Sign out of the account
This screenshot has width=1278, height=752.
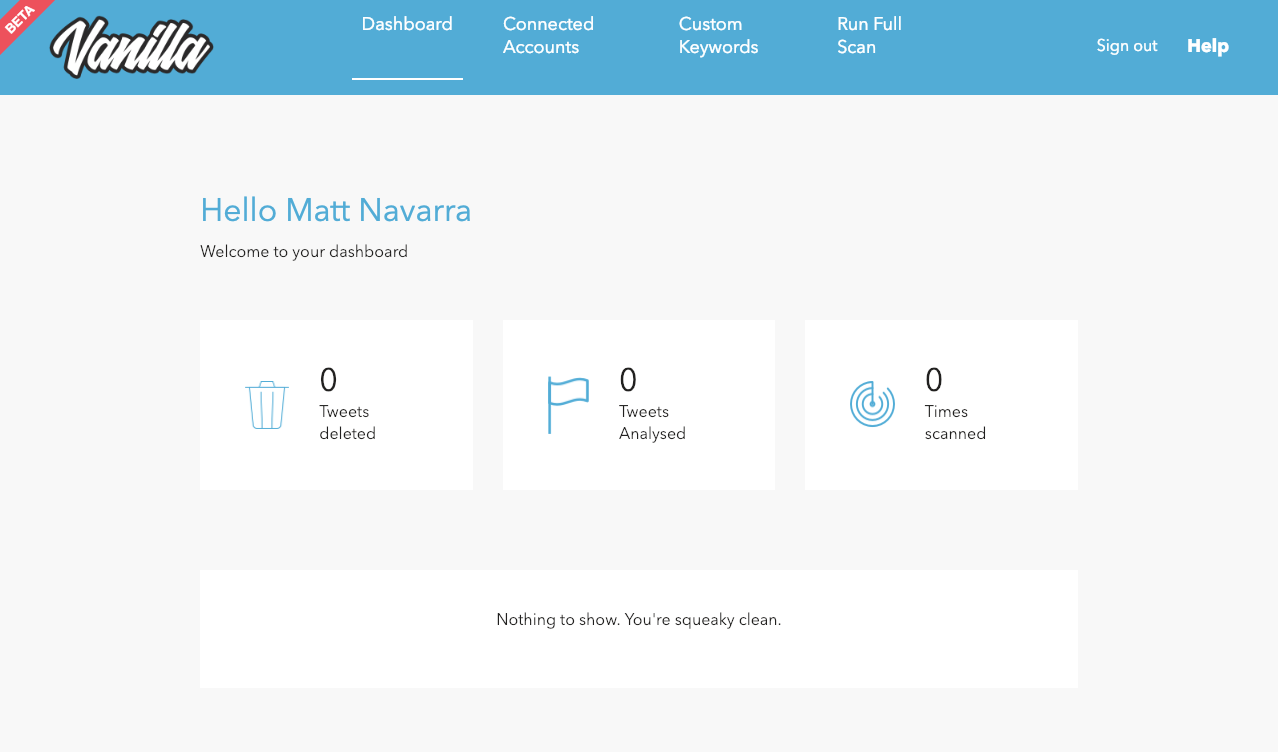tap(1127, 46)
